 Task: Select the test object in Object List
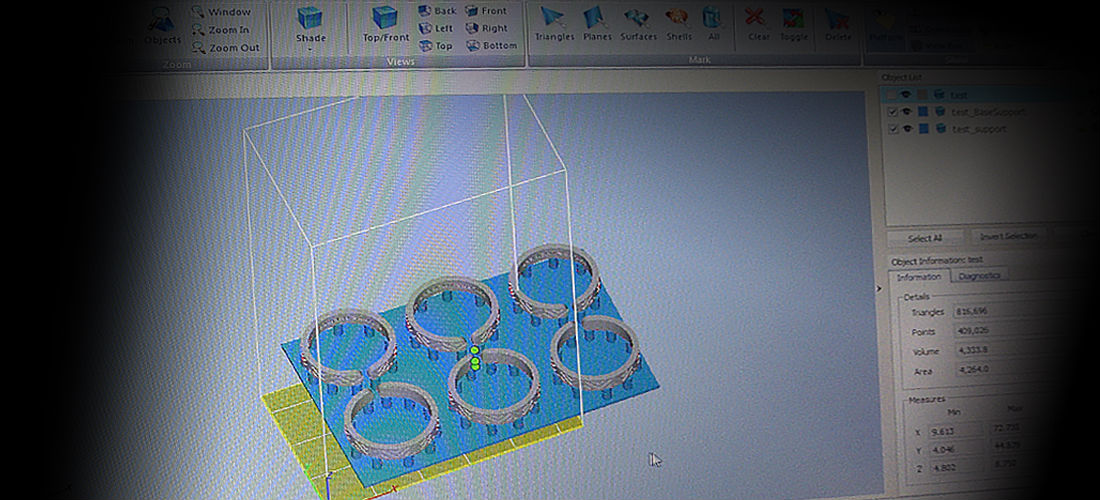[958, 95]
